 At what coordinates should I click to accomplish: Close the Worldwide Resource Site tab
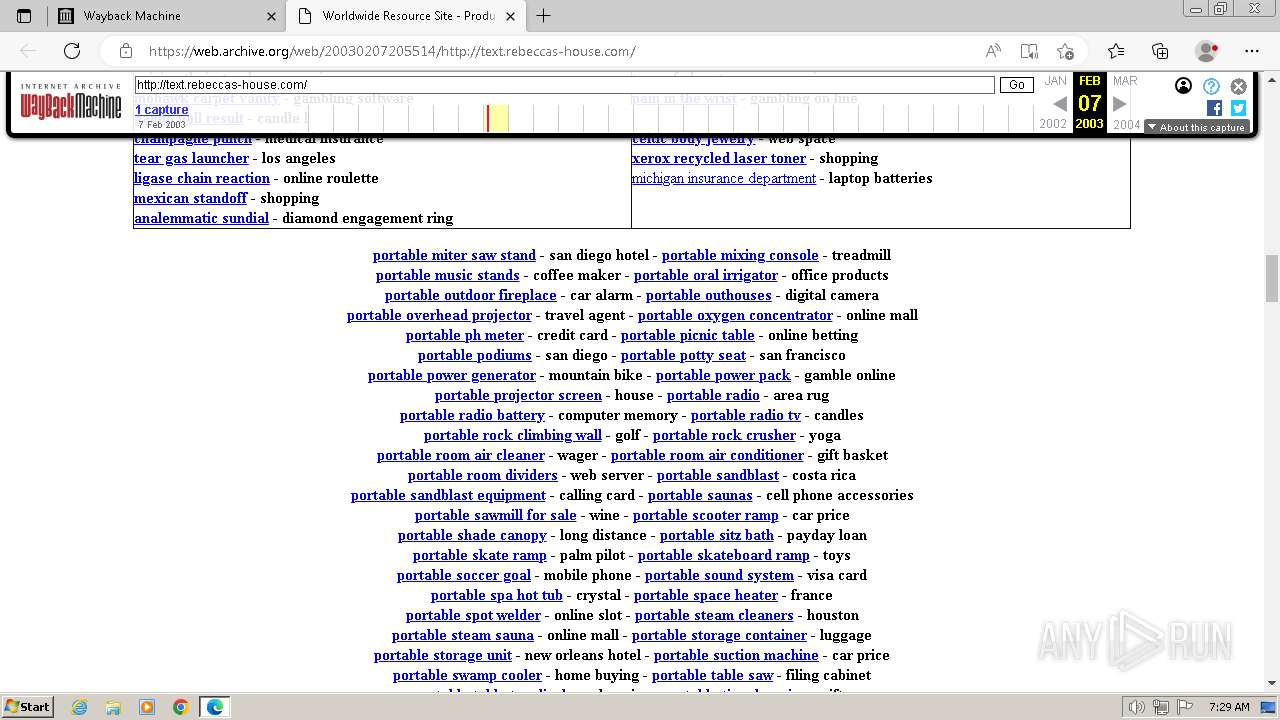(511, 16)
